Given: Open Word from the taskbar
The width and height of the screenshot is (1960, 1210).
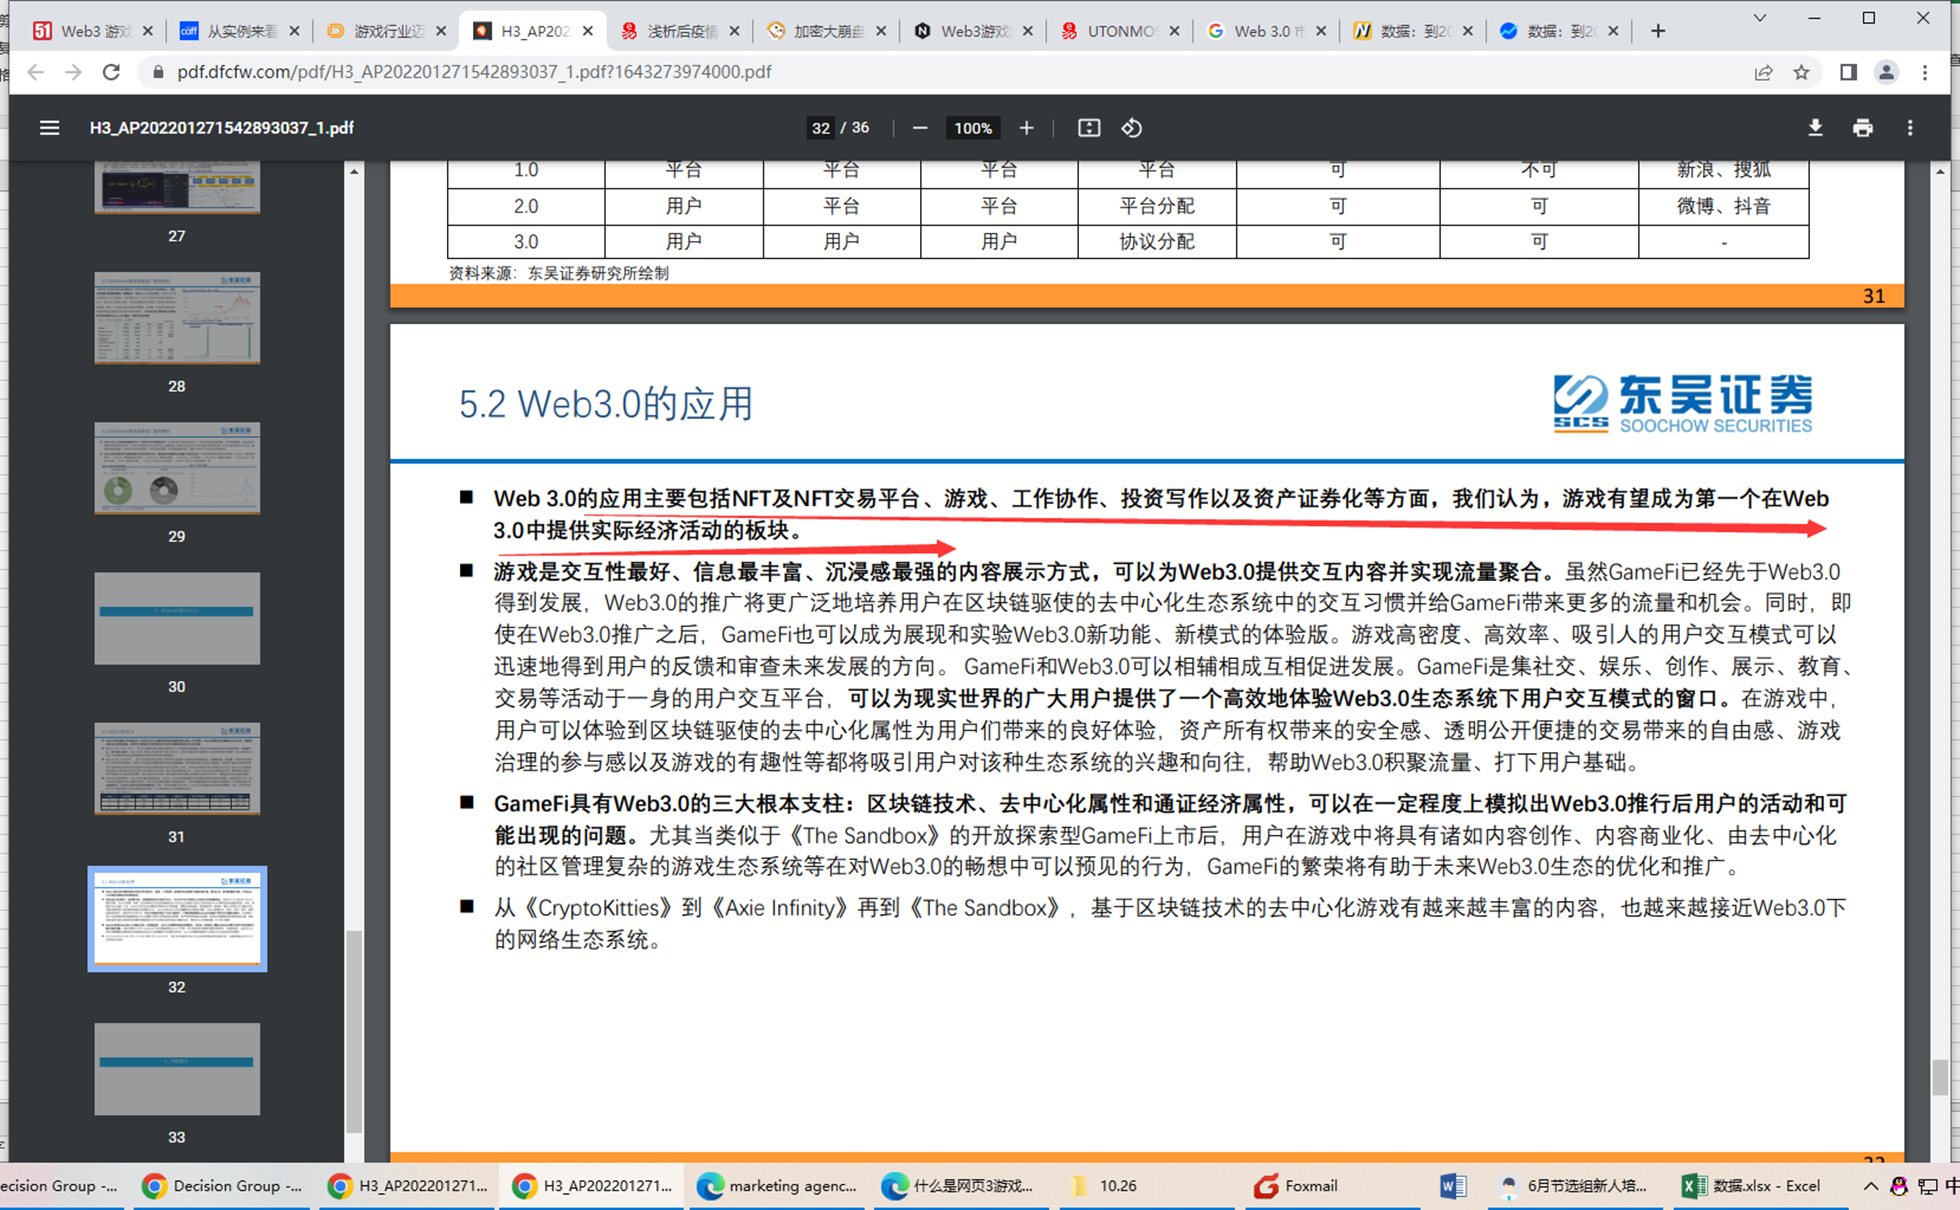Looking at the screenshot, I should (1452, 1186).
